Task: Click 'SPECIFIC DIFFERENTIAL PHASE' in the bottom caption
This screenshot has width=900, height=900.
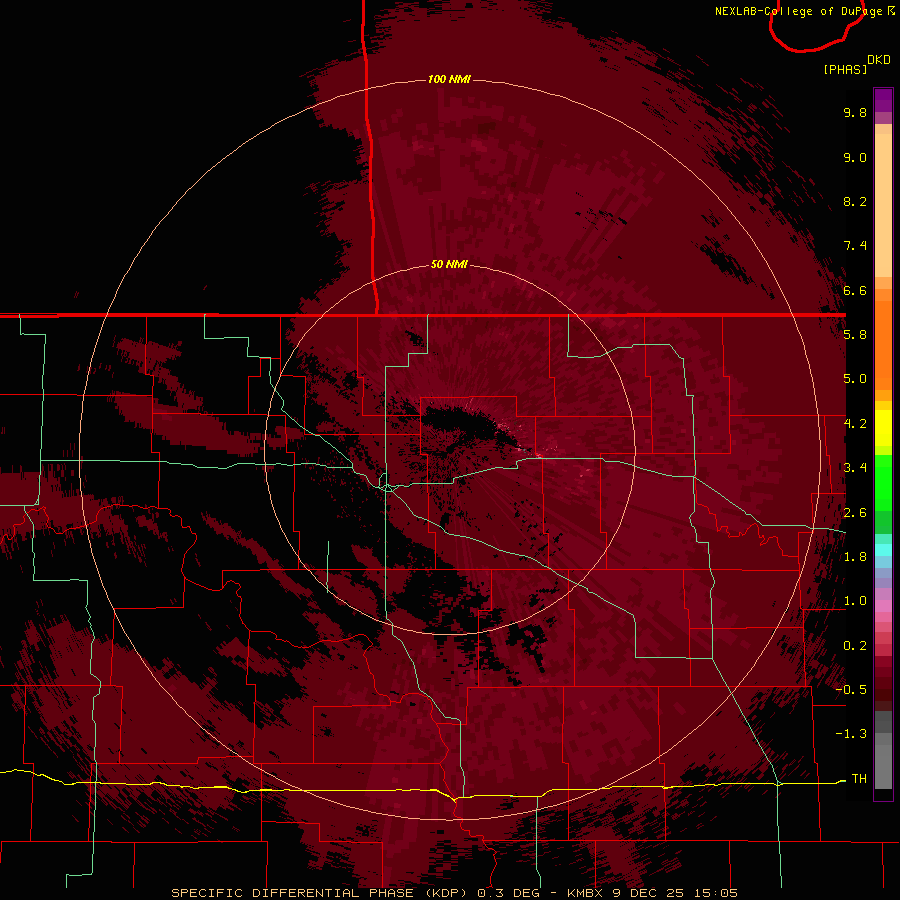Action: tap(292, 893)
